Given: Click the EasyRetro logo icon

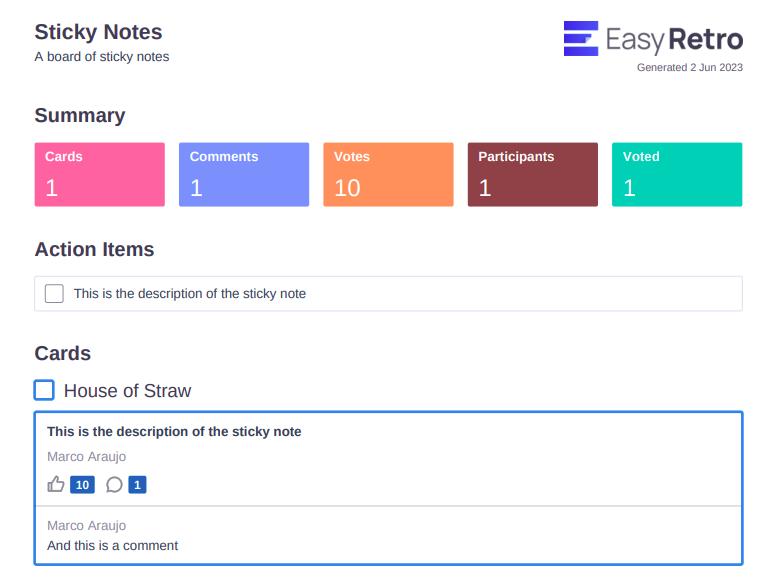Looking at the screenshot, I should (581, 38).
